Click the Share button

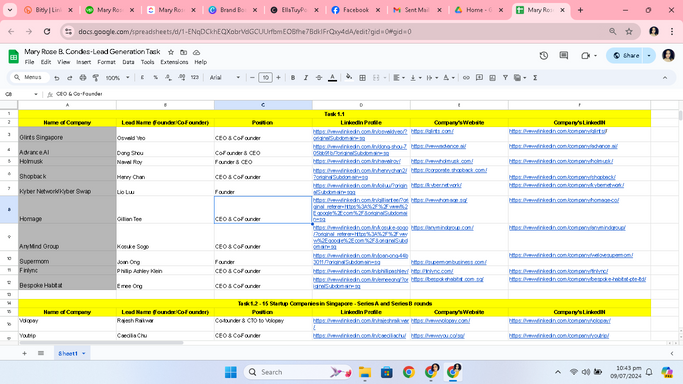coord(626,56)
